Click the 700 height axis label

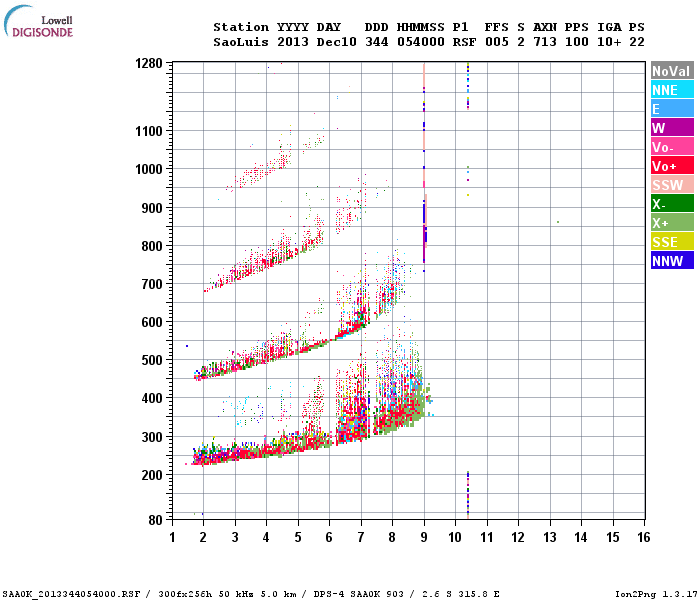point(152,284)
